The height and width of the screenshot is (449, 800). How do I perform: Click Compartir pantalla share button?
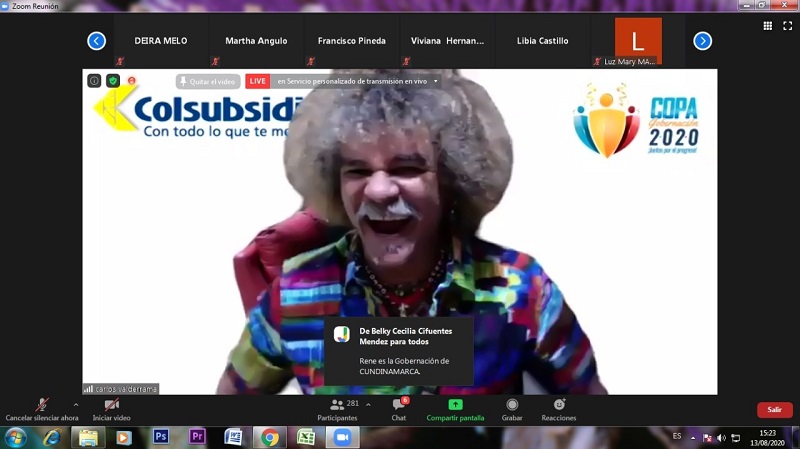click(x=455, y=410)
